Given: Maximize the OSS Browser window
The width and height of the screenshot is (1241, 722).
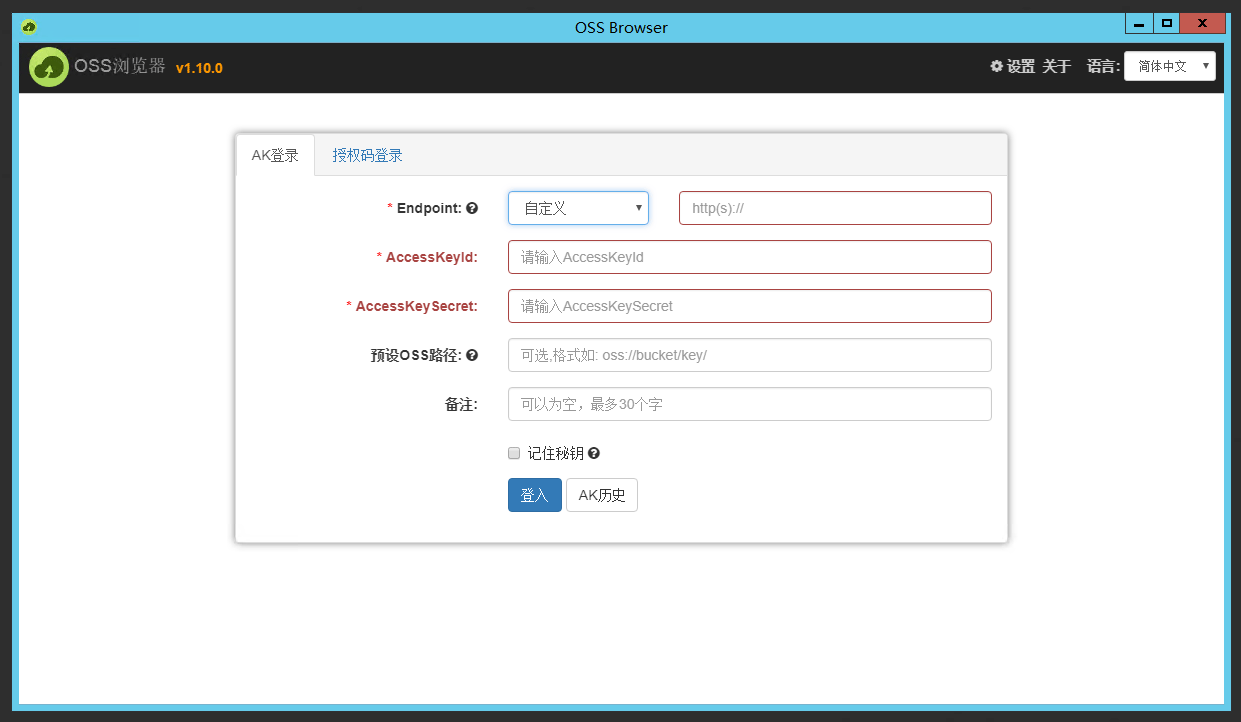Looking at the screenshot, I should 1166,23.
